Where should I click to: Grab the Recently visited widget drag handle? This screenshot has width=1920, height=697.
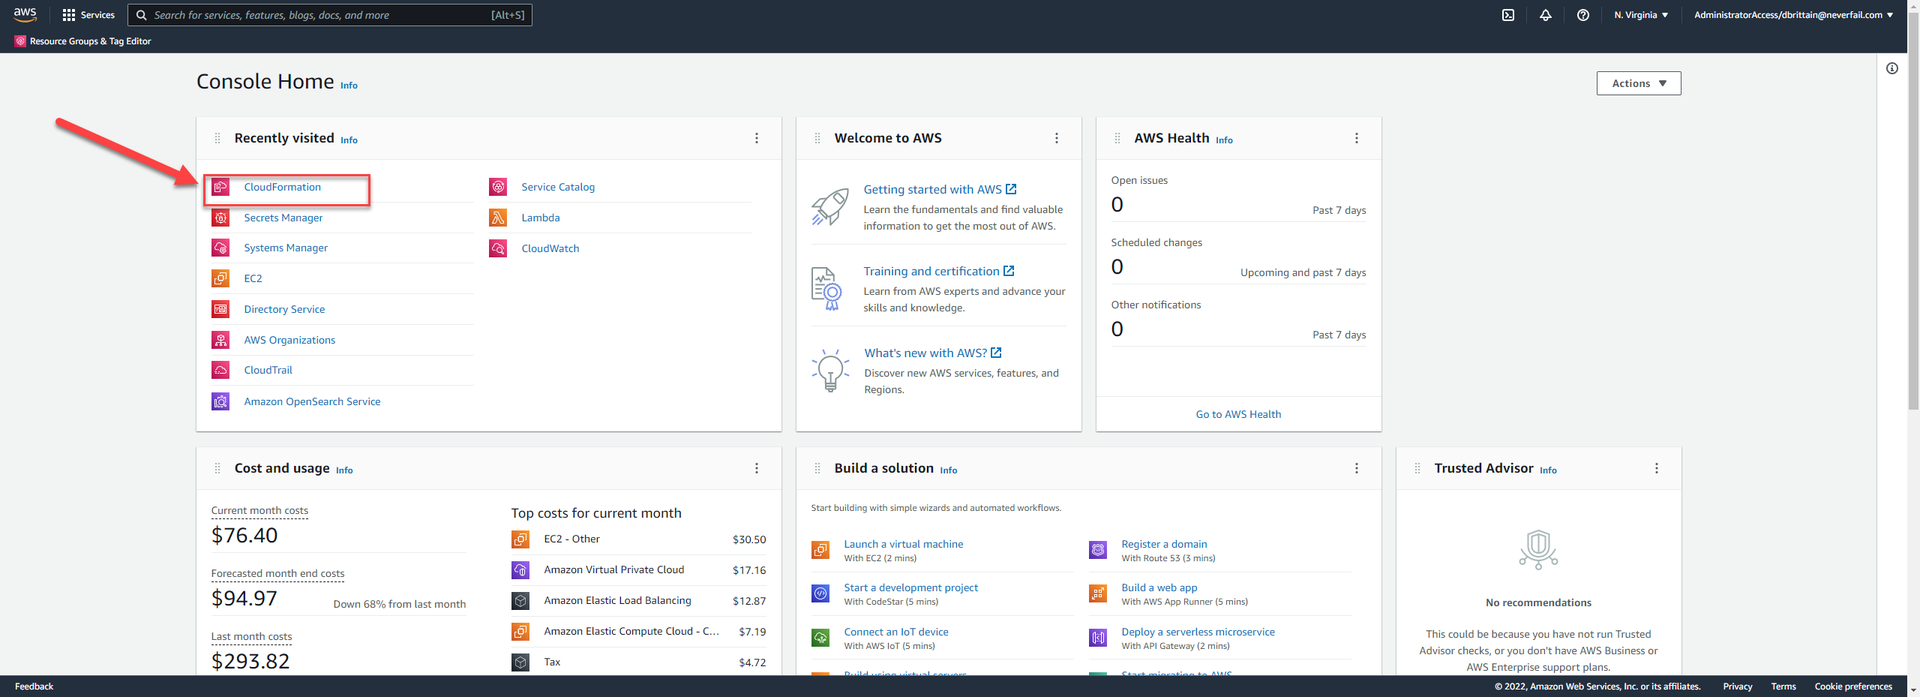click(x=217, y=138)
